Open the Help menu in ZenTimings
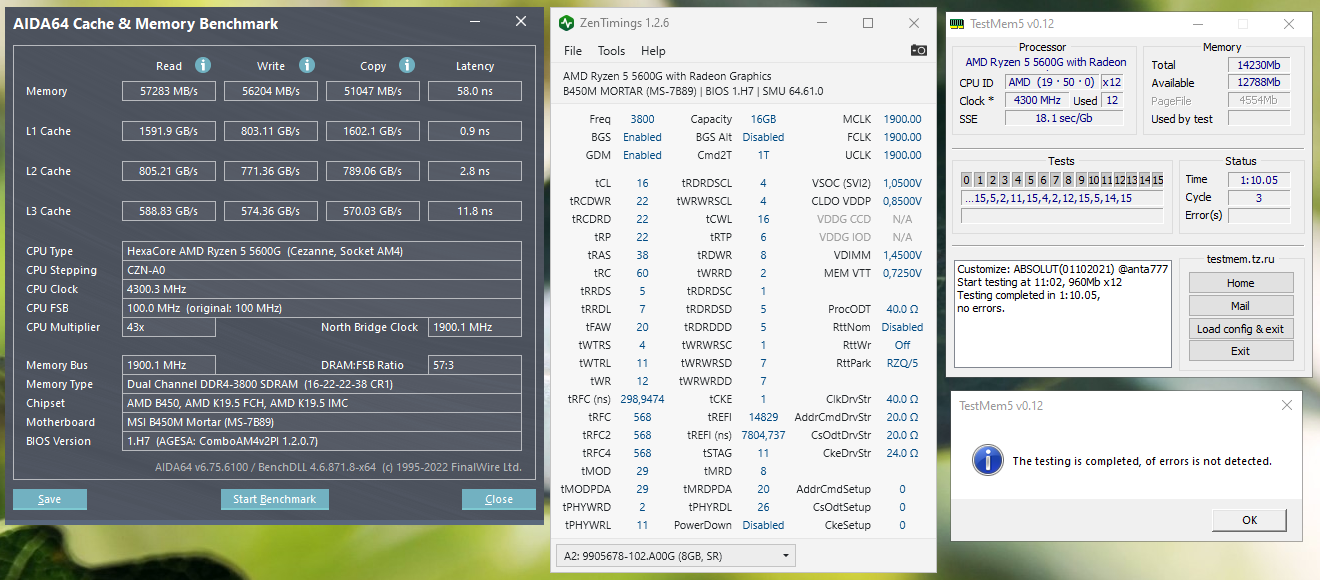The width and height of the screenshot is (1320, 580). point(653,51)
